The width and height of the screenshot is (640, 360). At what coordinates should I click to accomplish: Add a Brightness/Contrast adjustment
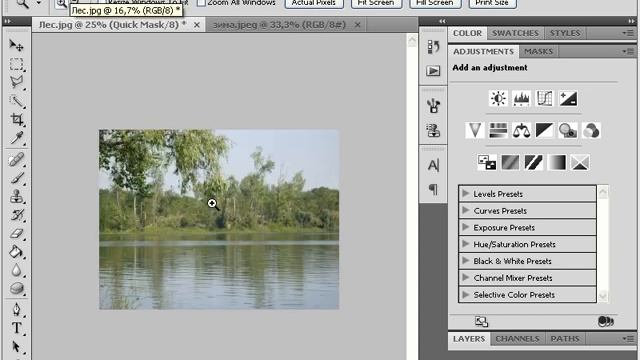click(x=498, y=98)
